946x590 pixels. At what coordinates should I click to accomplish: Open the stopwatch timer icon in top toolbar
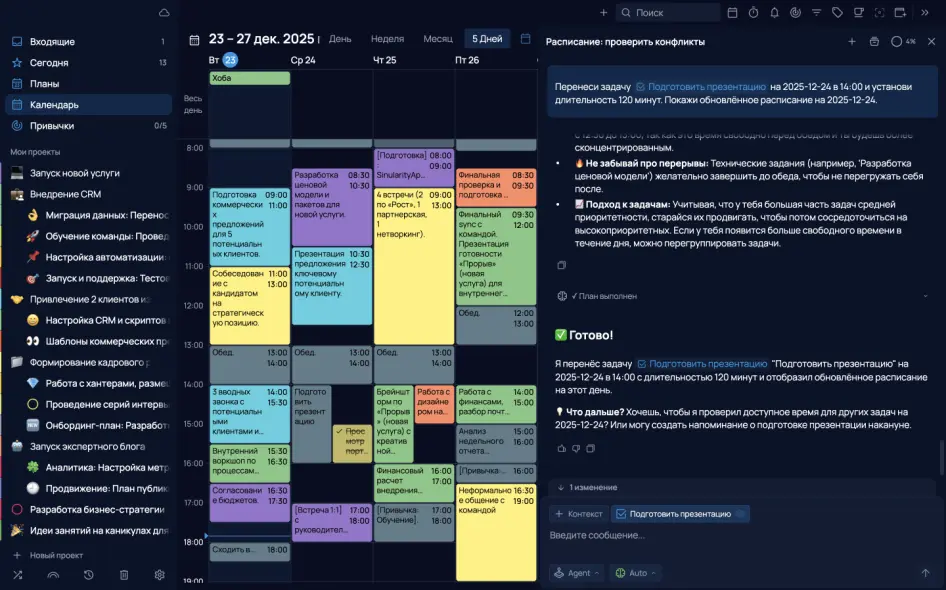point(752,13)
